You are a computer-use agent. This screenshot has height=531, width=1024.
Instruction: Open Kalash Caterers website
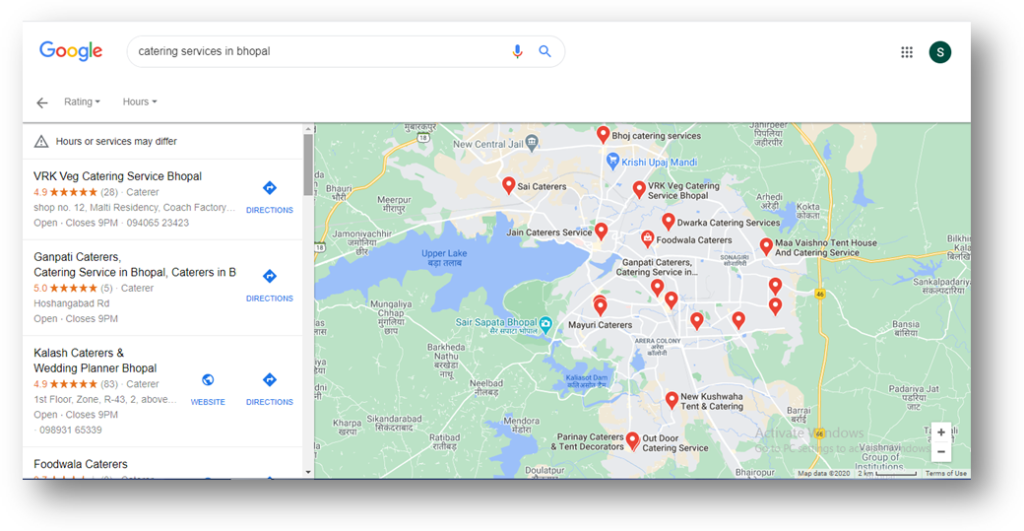[x=208, y=389]
